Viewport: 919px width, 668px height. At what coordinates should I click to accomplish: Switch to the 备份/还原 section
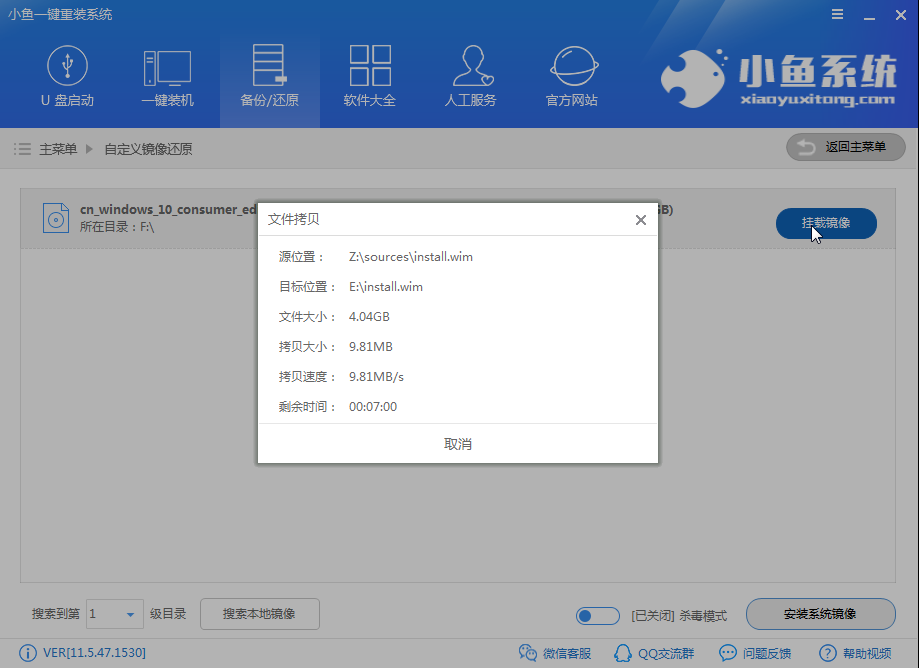click(x=269, y=75)
